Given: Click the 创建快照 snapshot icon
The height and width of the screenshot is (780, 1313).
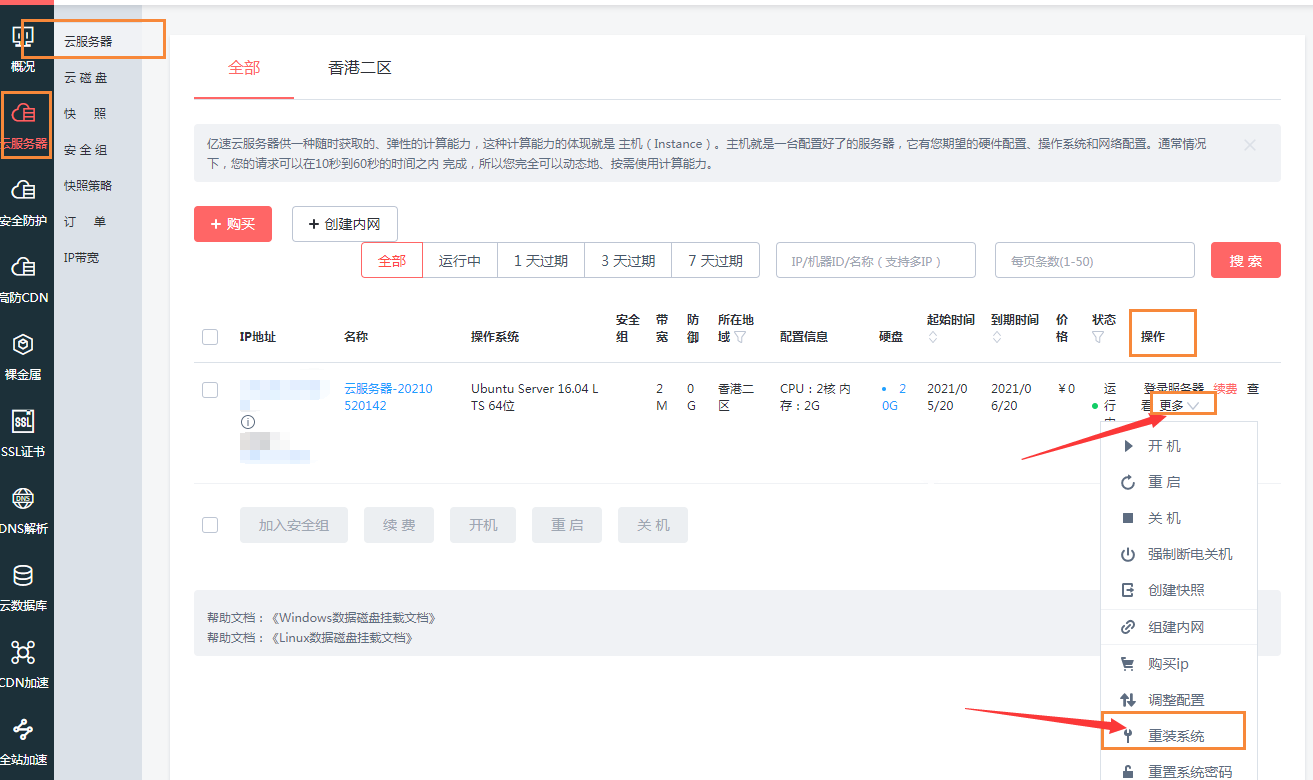Looking at the screenshot, I should (x=1128, y=590).
